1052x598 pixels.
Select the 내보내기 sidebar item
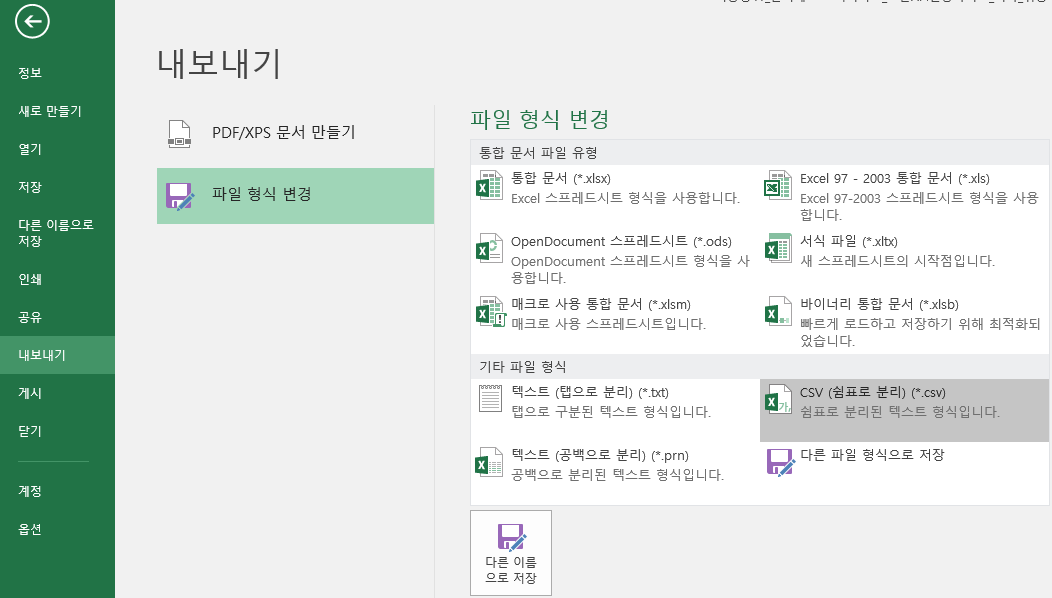point(57,355)
